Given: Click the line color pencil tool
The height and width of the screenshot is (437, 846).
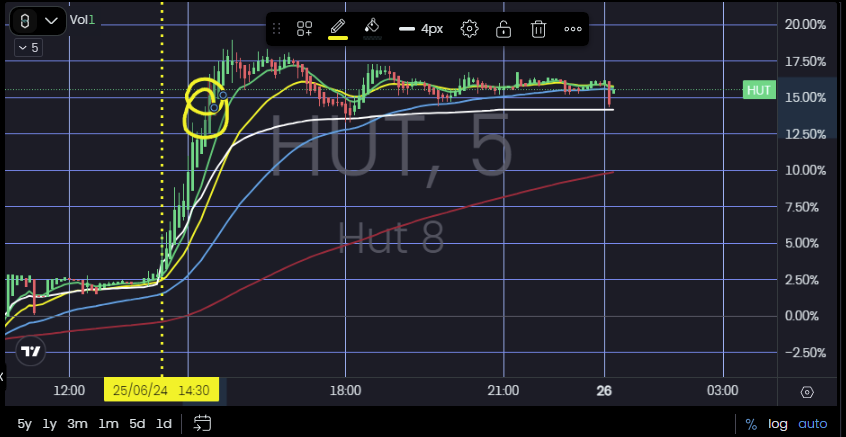Looking at the screenshot, I should click(338, 28).
